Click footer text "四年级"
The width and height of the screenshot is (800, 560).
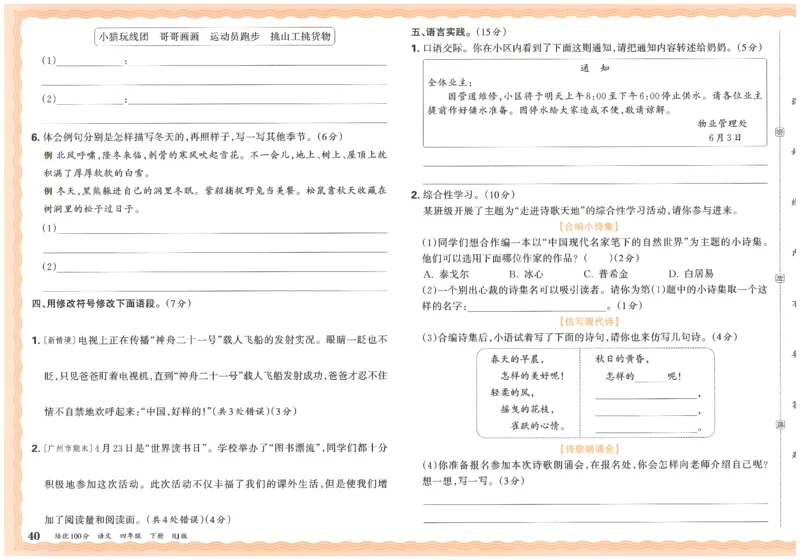tap(130, 536)
